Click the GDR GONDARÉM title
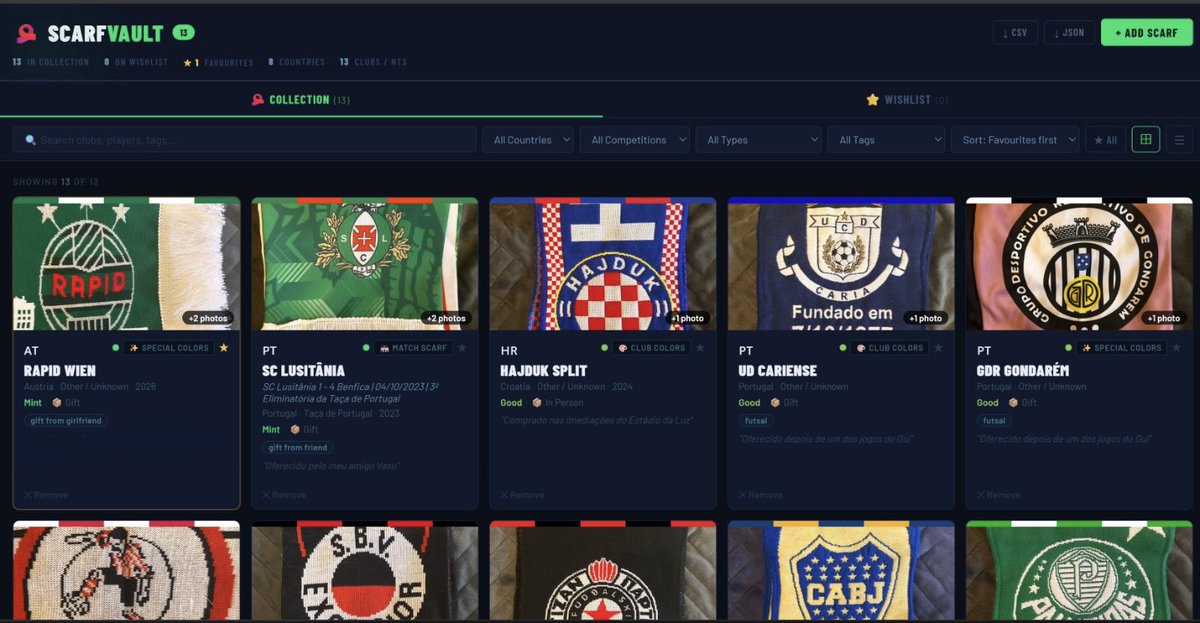This screenshot has height=623, width=1200. point(1021,371)
